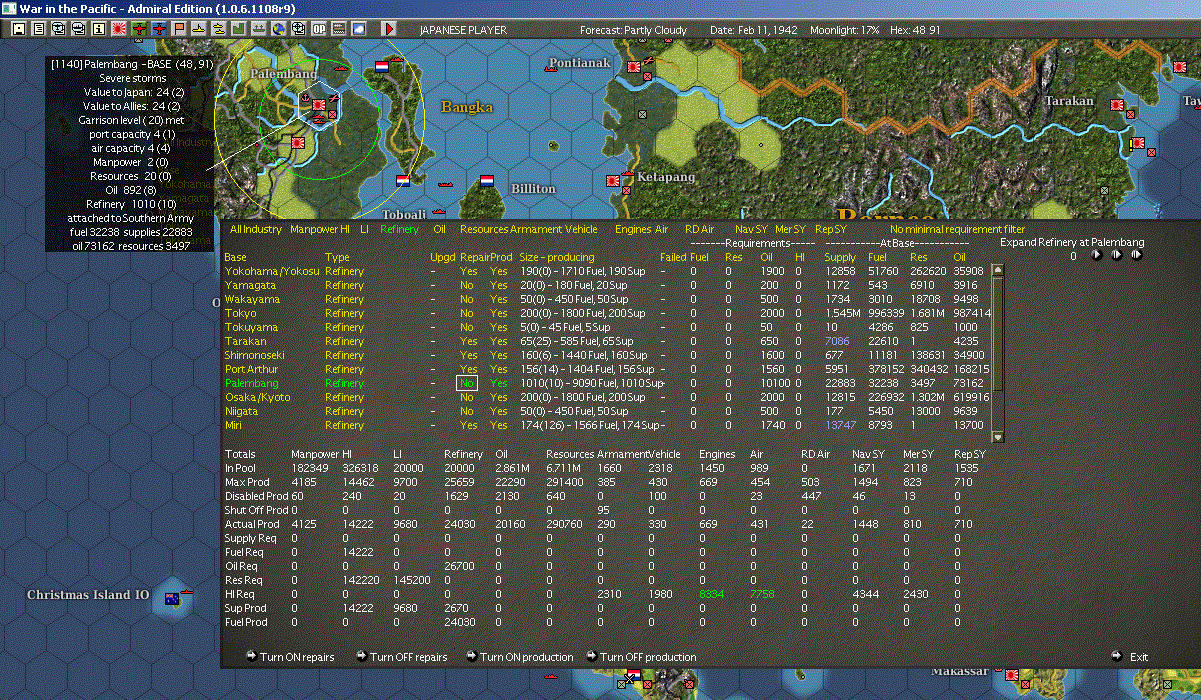
Task: Click the orange flag toolbar icon
Action: pyautogui.click(x=179, y=30)
